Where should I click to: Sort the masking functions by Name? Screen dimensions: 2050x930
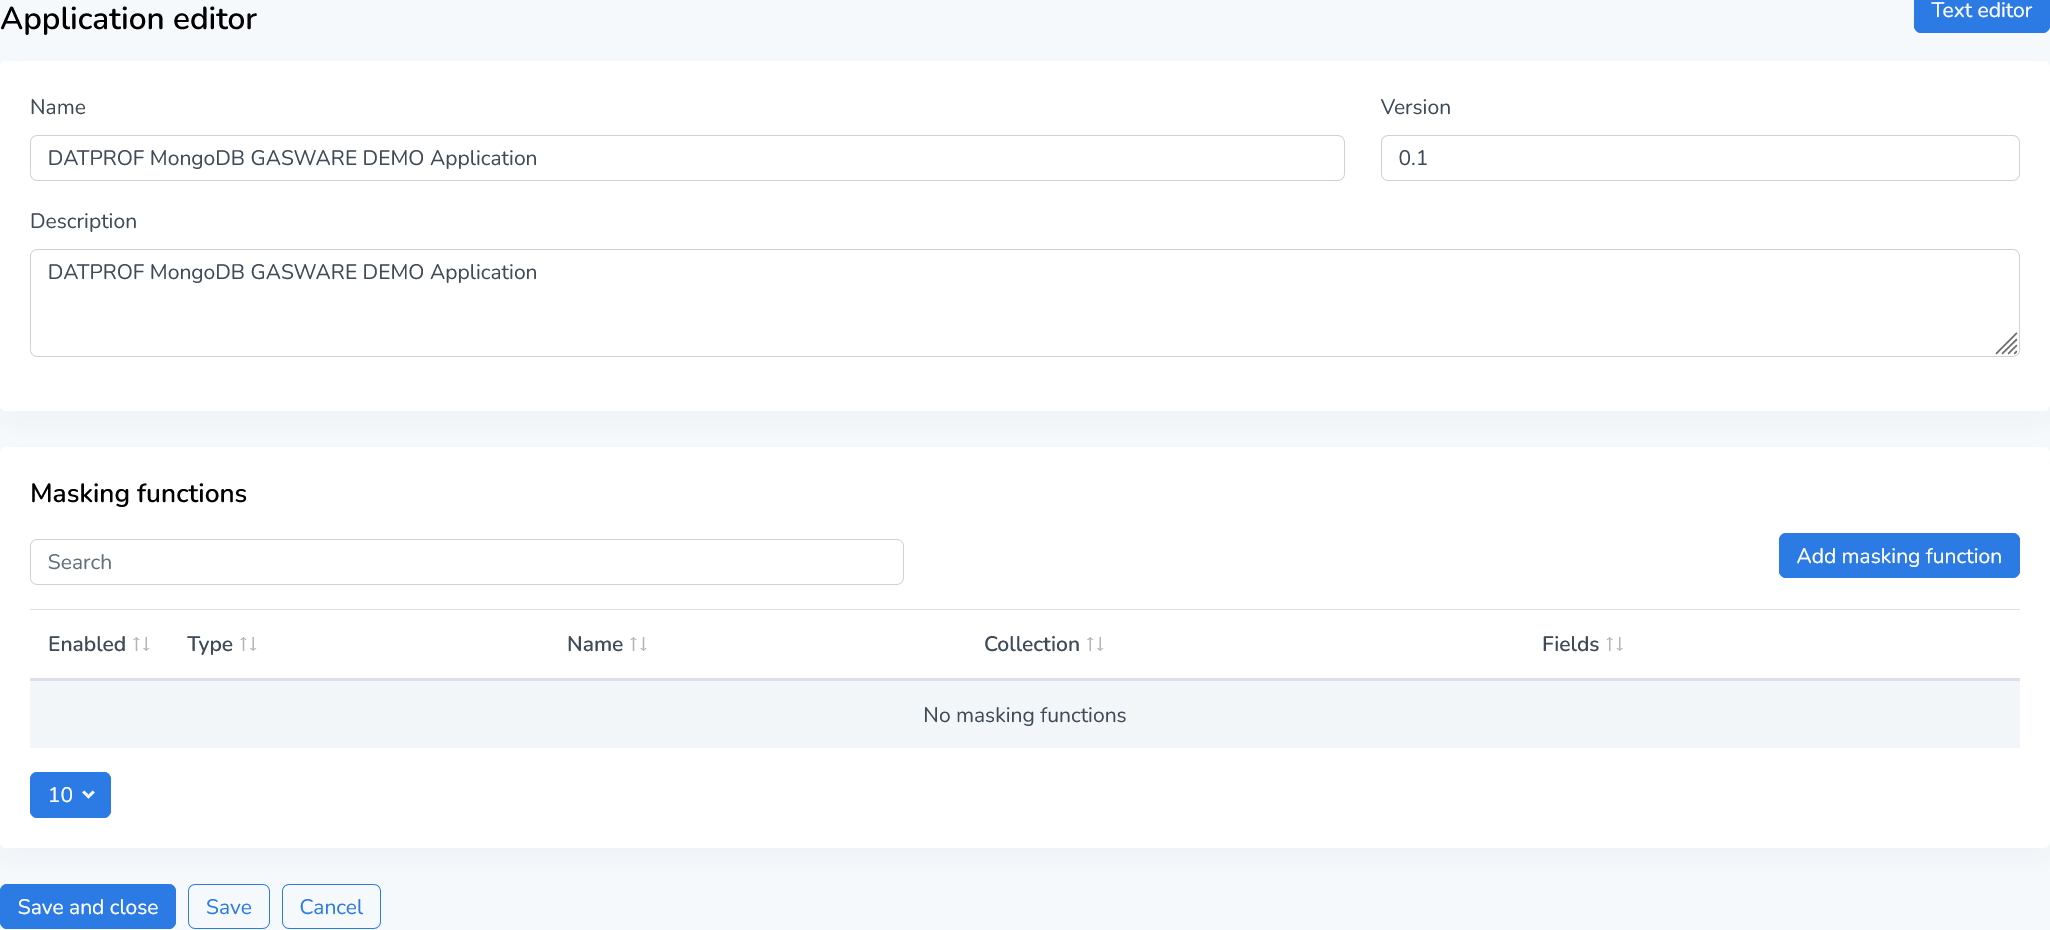pos(596,644)
